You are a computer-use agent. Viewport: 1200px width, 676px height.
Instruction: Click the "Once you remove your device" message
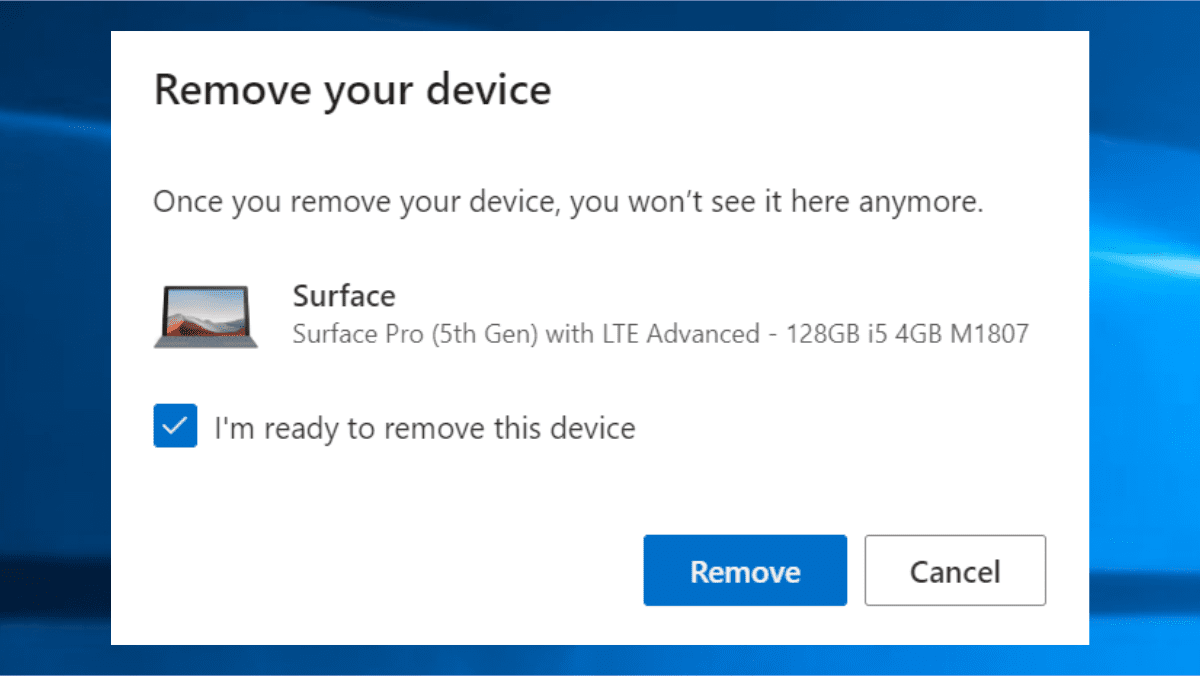click(568, 203)
